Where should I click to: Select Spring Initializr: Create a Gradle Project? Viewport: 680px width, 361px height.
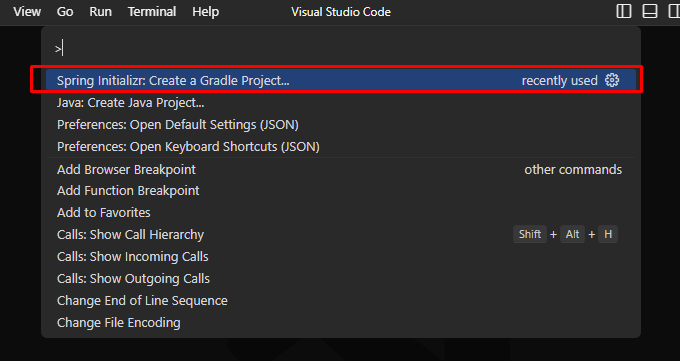[x=341, y=80]
